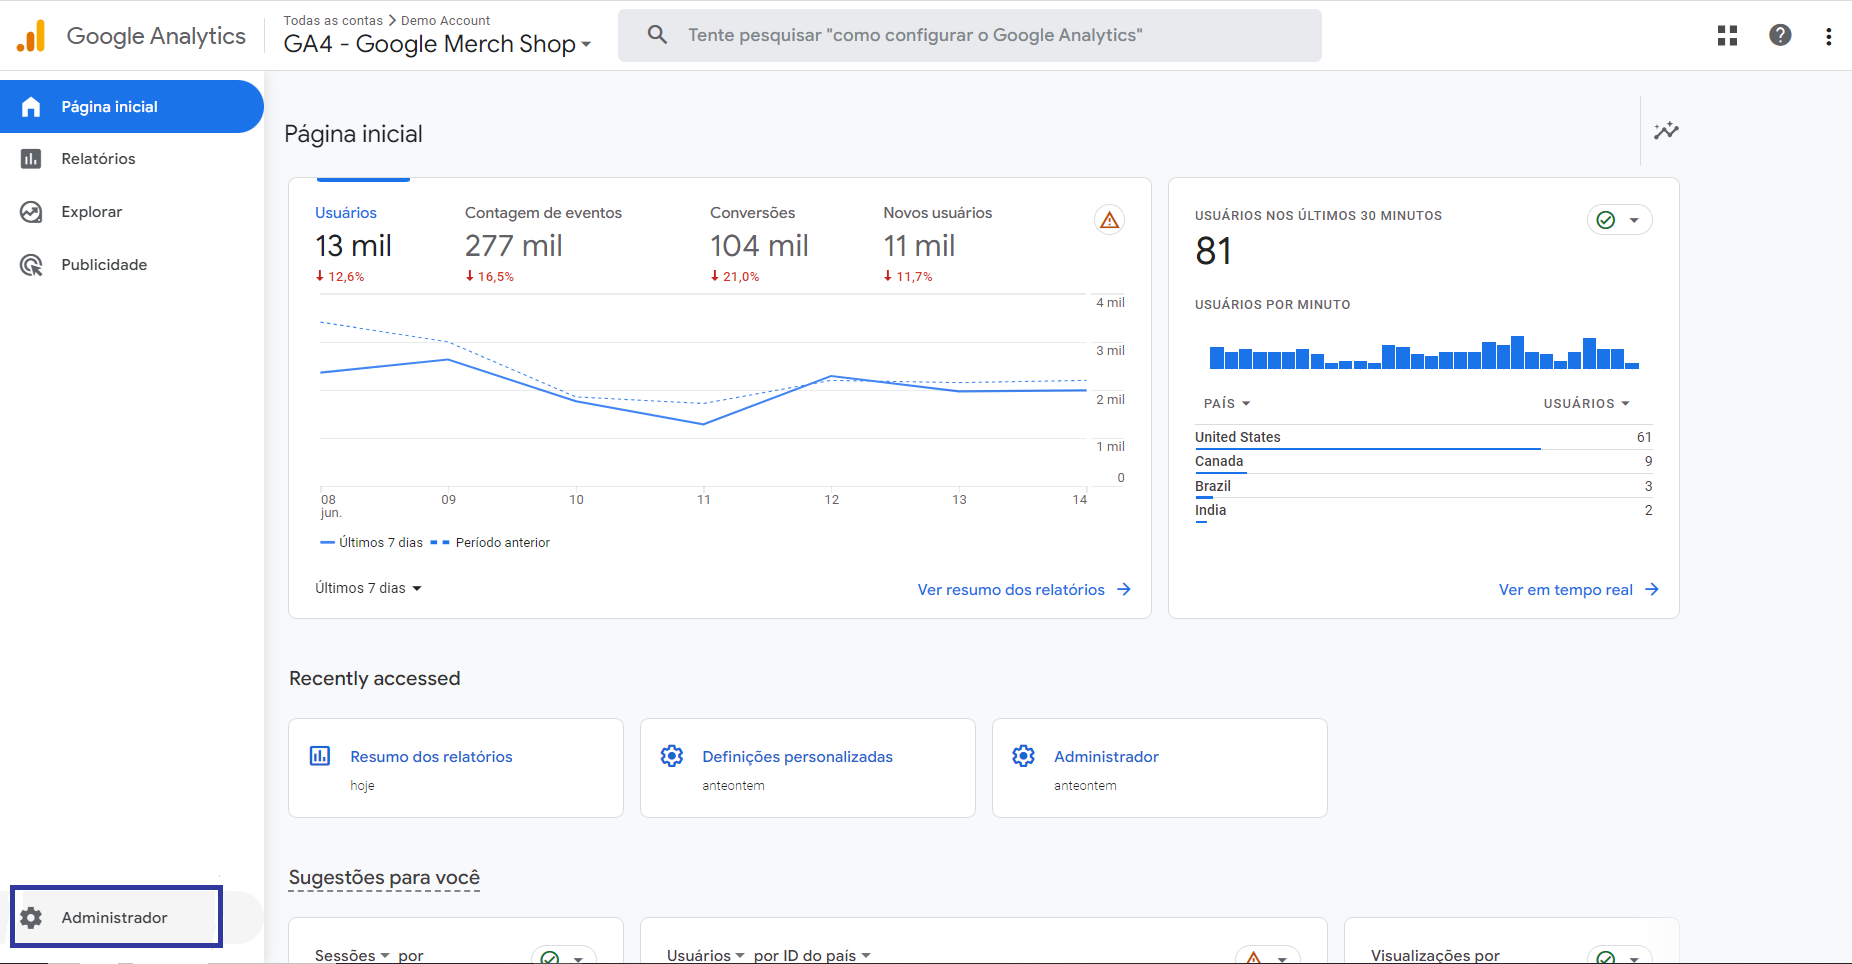Viewport: 1852px width, 964px height.
Task: Open the PAÍS dimension dropdown
Action: pos(1227,403)
